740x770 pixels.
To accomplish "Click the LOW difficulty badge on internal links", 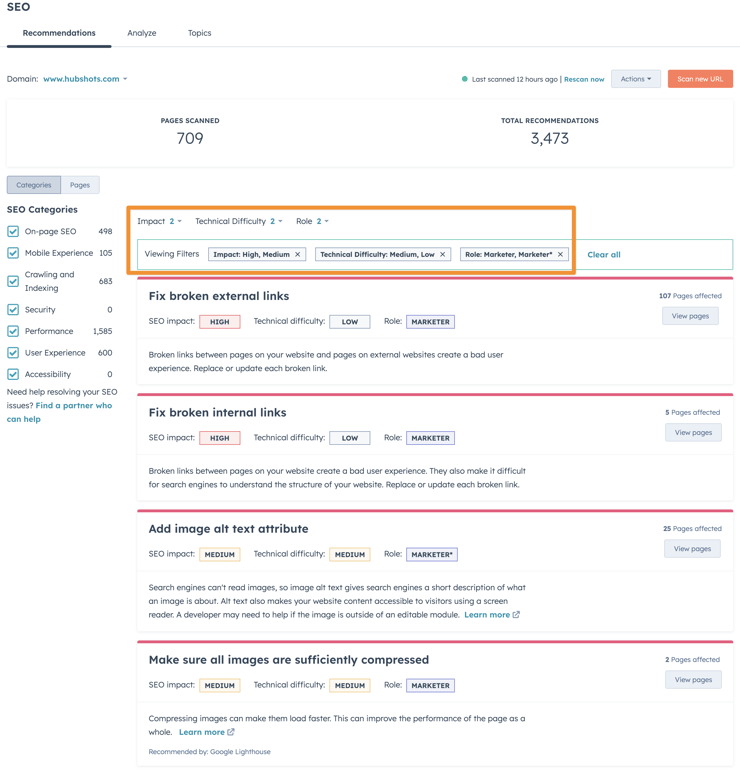I will (x=350, y=438).
